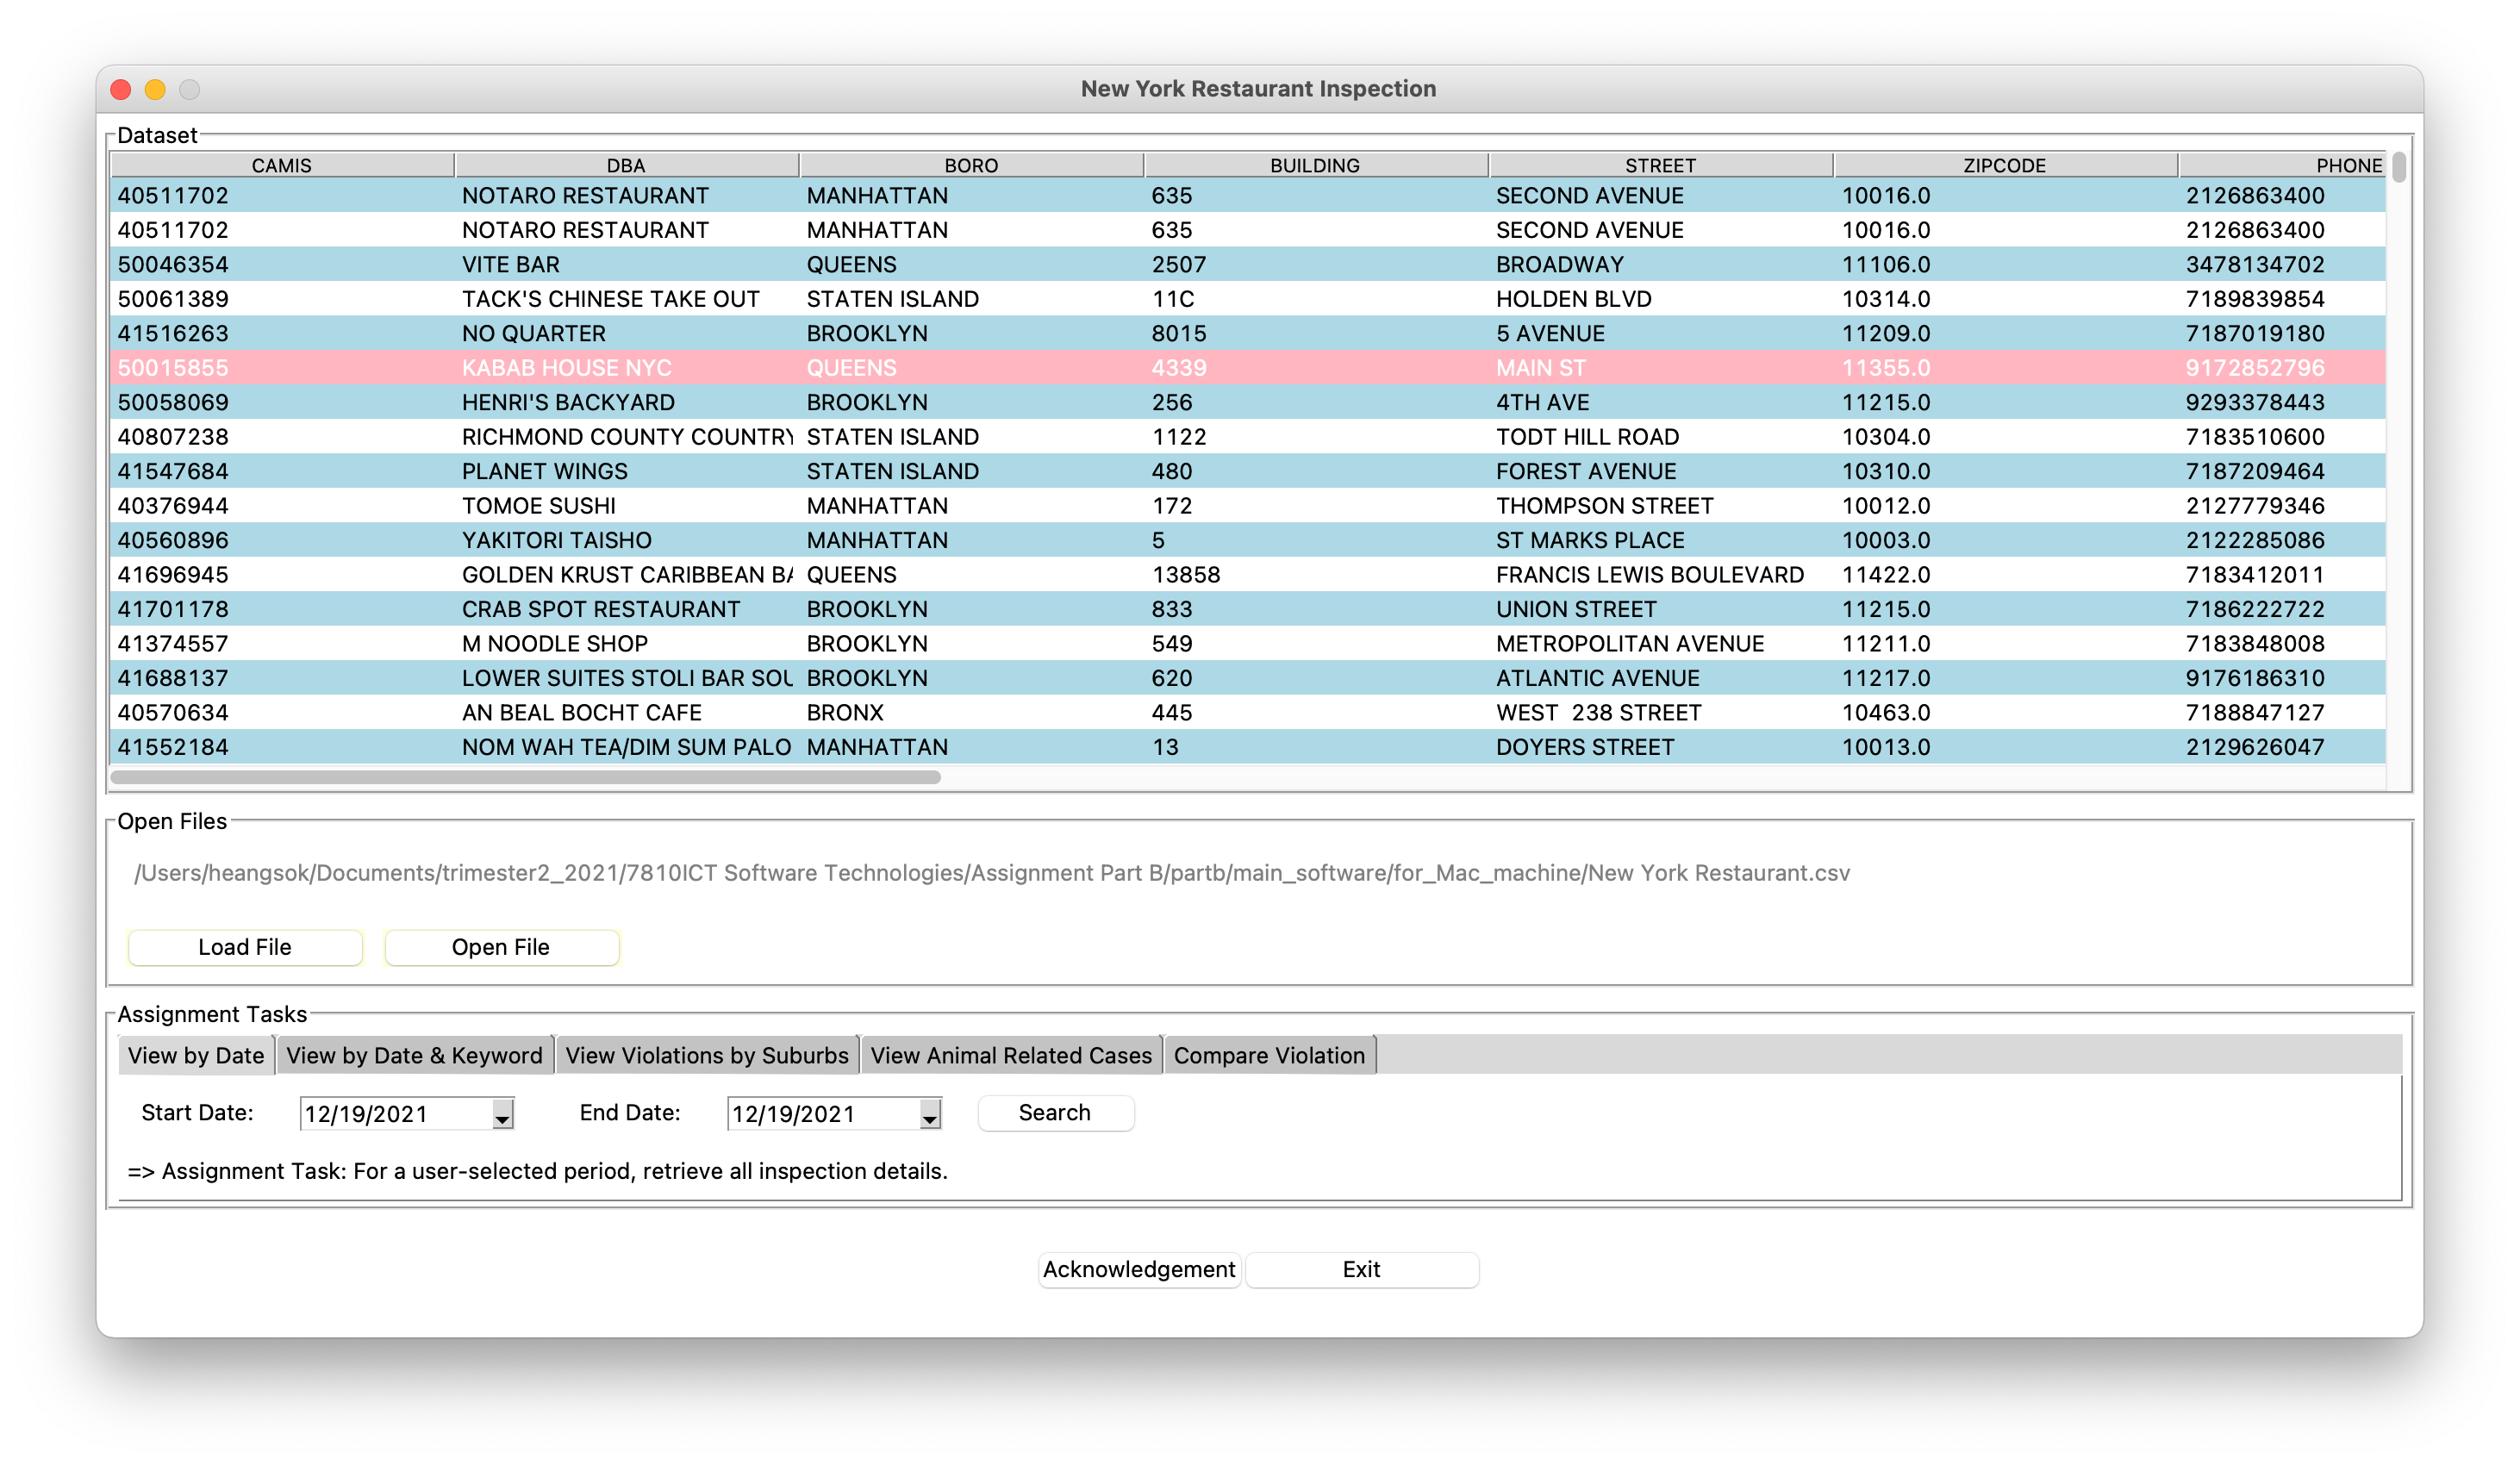Open the Acknowledgement dialog
The image size is (2520, 1465).
pyautogui.click(x=1139, y=1269)
